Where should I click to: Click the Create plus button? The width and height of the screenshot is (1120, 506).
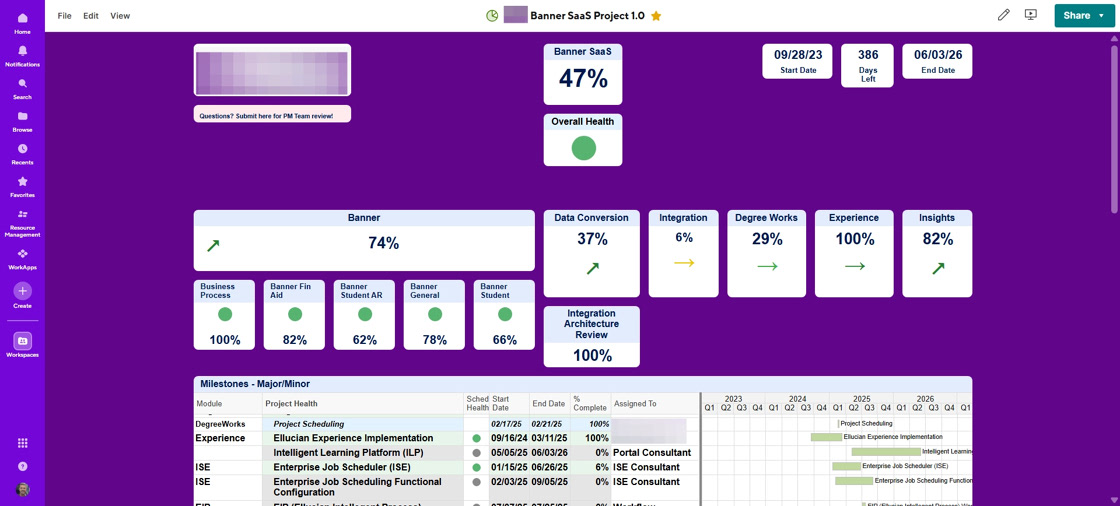point(22,292)
